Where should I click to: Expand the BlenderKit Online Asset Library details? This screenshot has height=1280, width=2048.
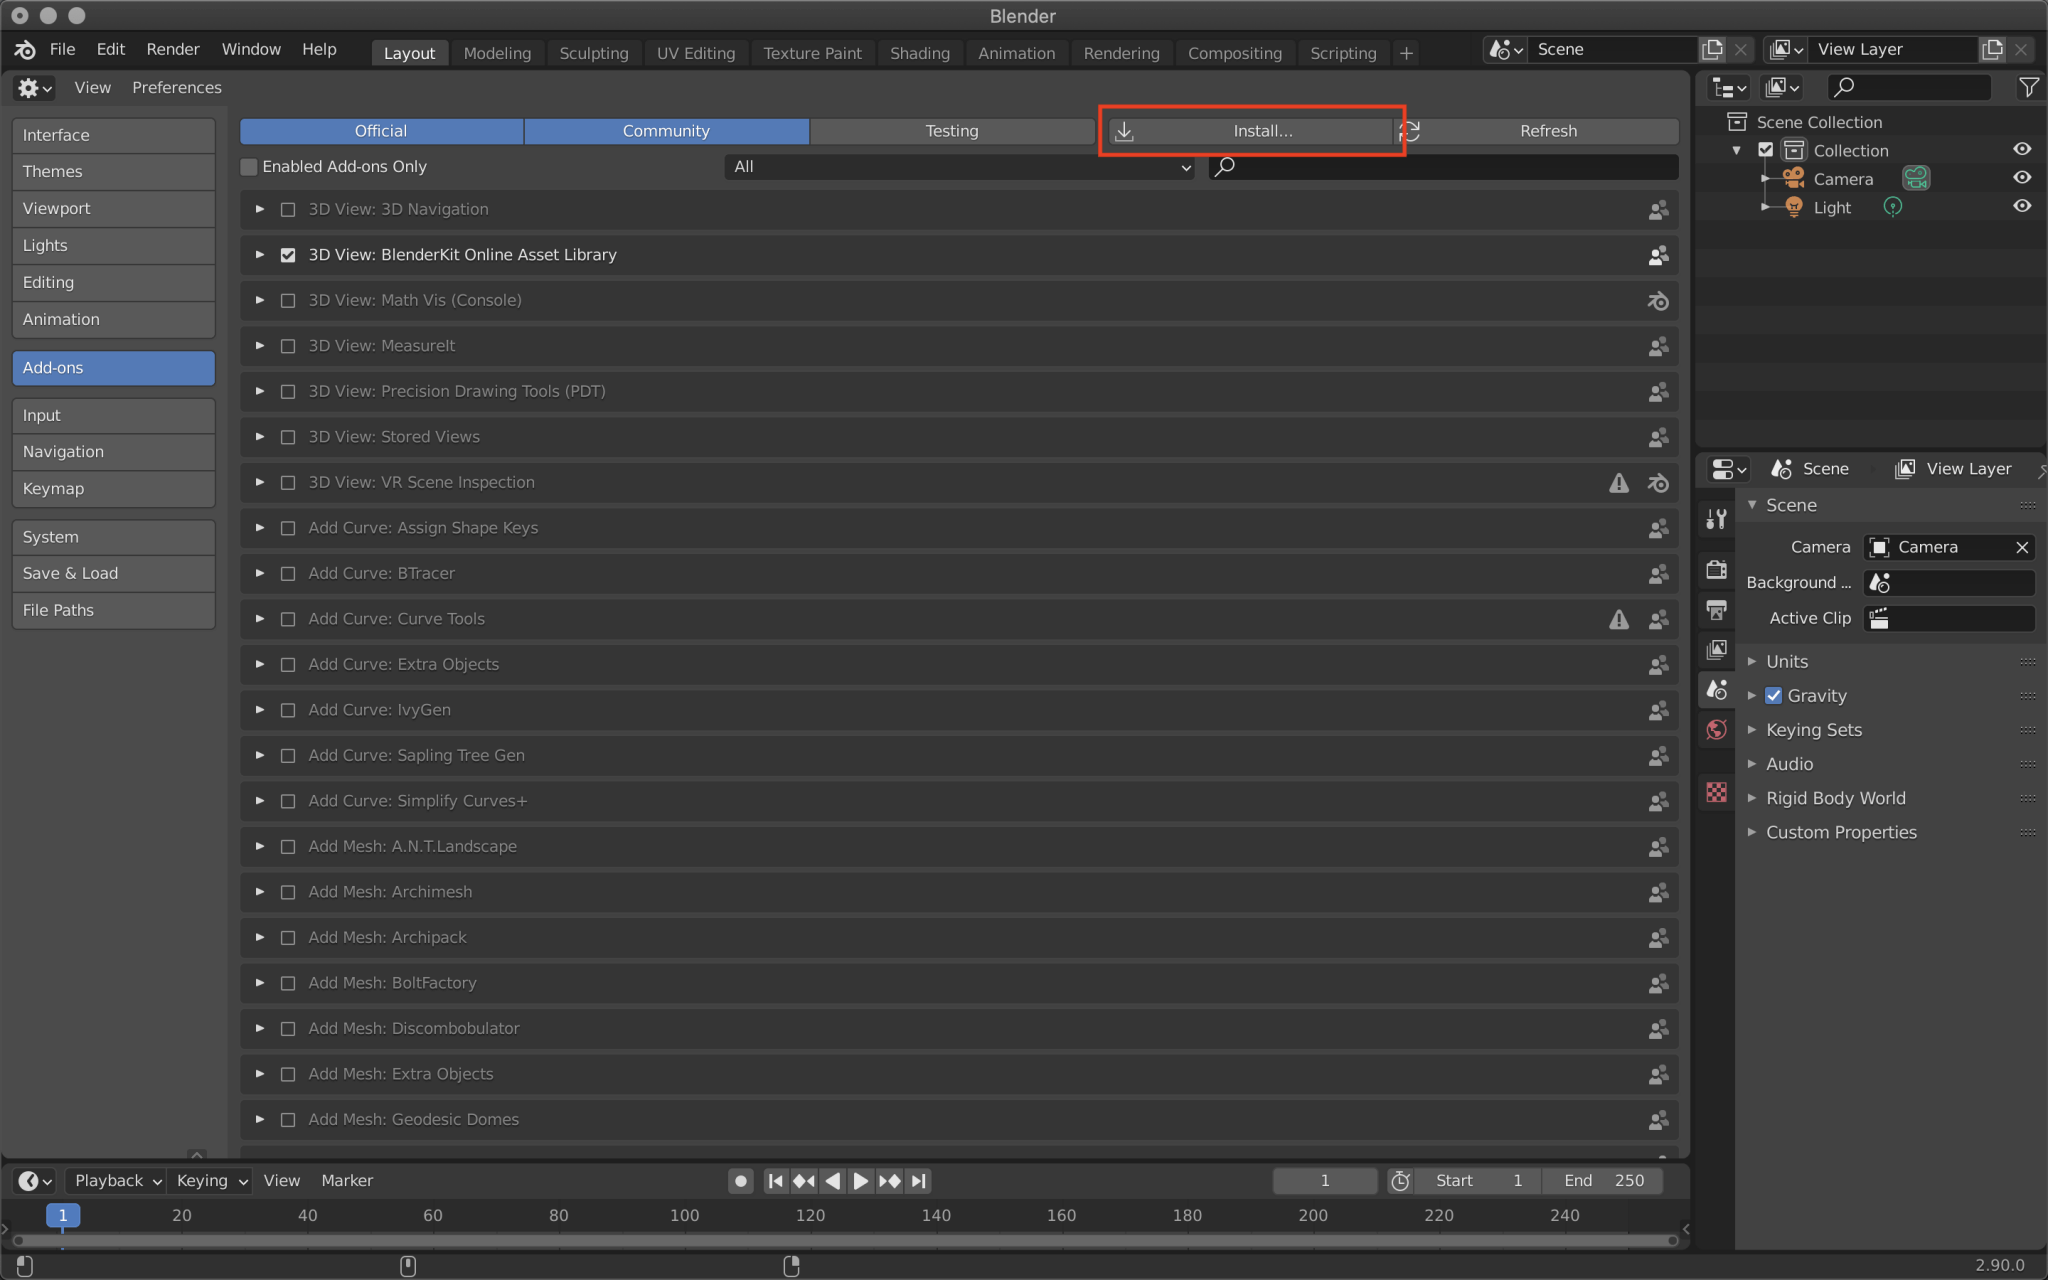tap(260, 255)
